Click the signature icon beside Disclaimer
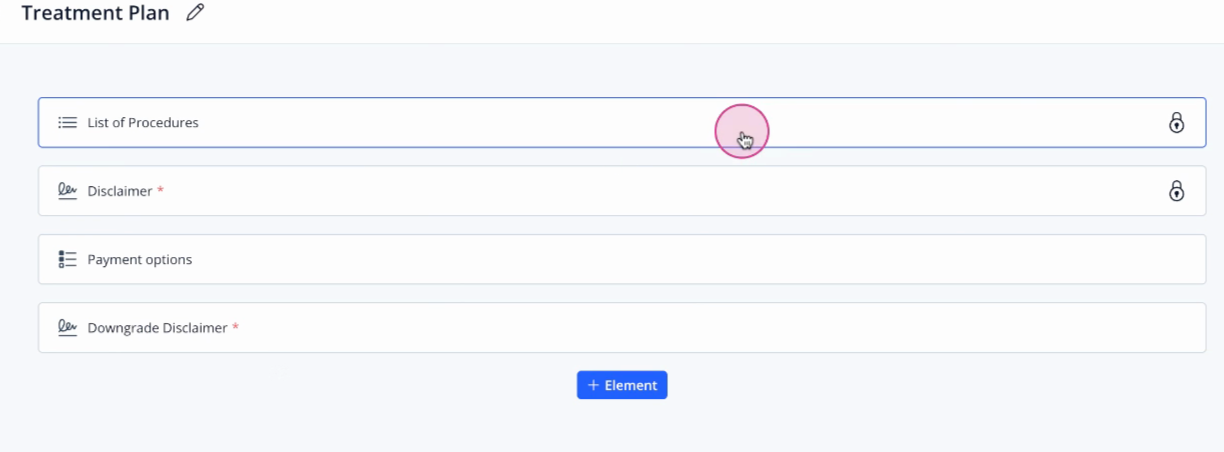 (x=67, y=191)
